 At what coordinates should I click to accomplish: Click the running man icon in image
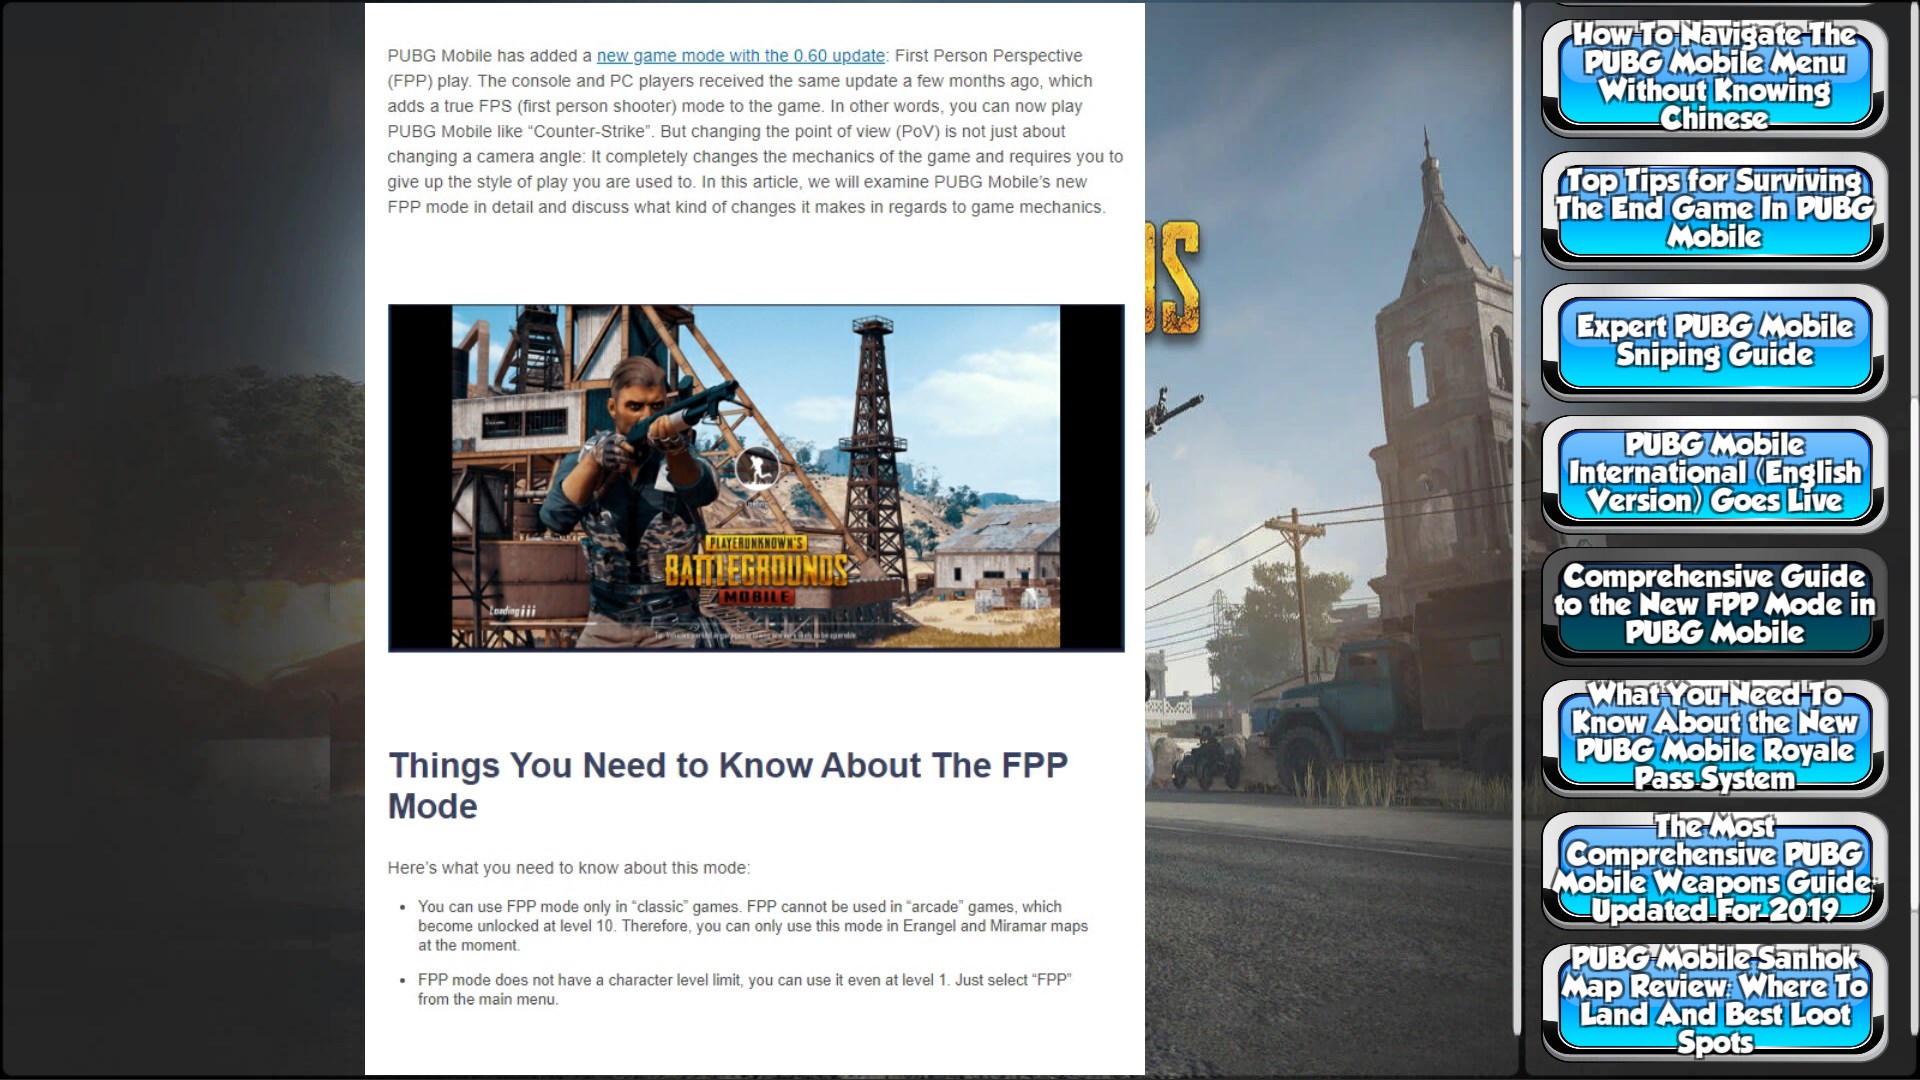click(x=757, y=467)
